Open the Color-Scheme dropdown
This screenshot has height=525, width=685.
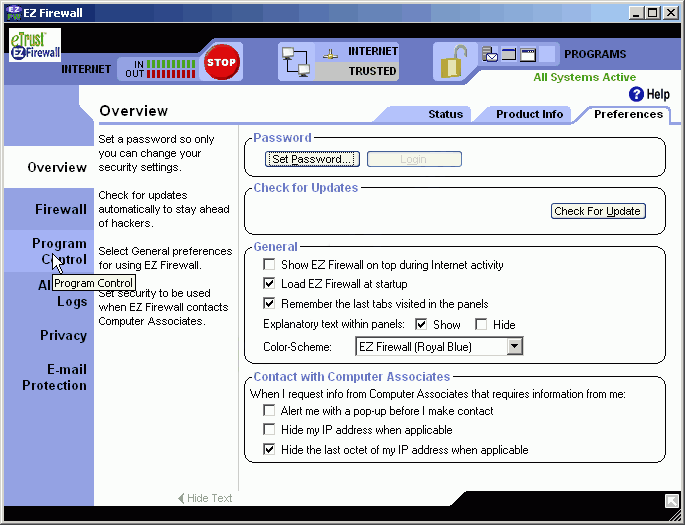click(514, 347)
